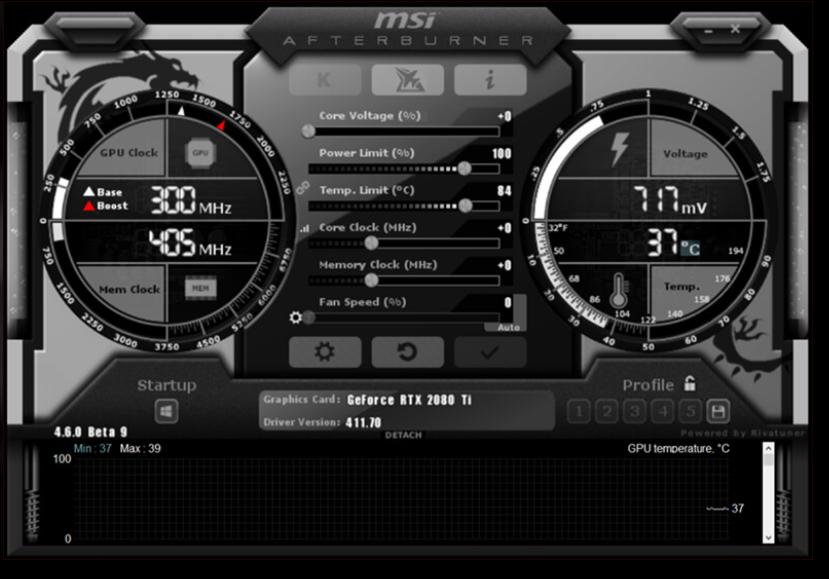Image resolution: width=829 pixels, height=579 pixels.
Task: Open the Kombustor K button
Action: 325,80
